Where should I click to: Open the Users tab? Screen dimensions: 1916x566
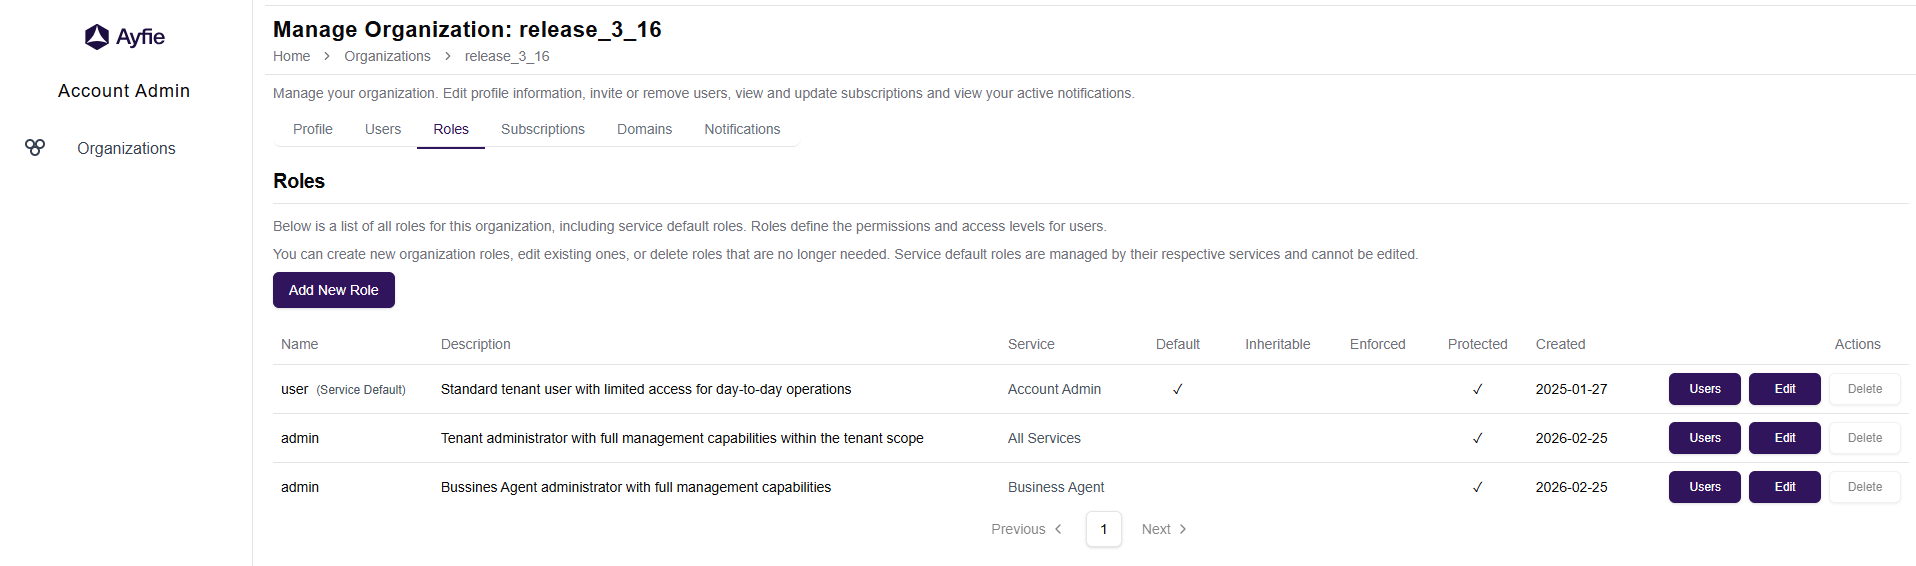point(383,130)
